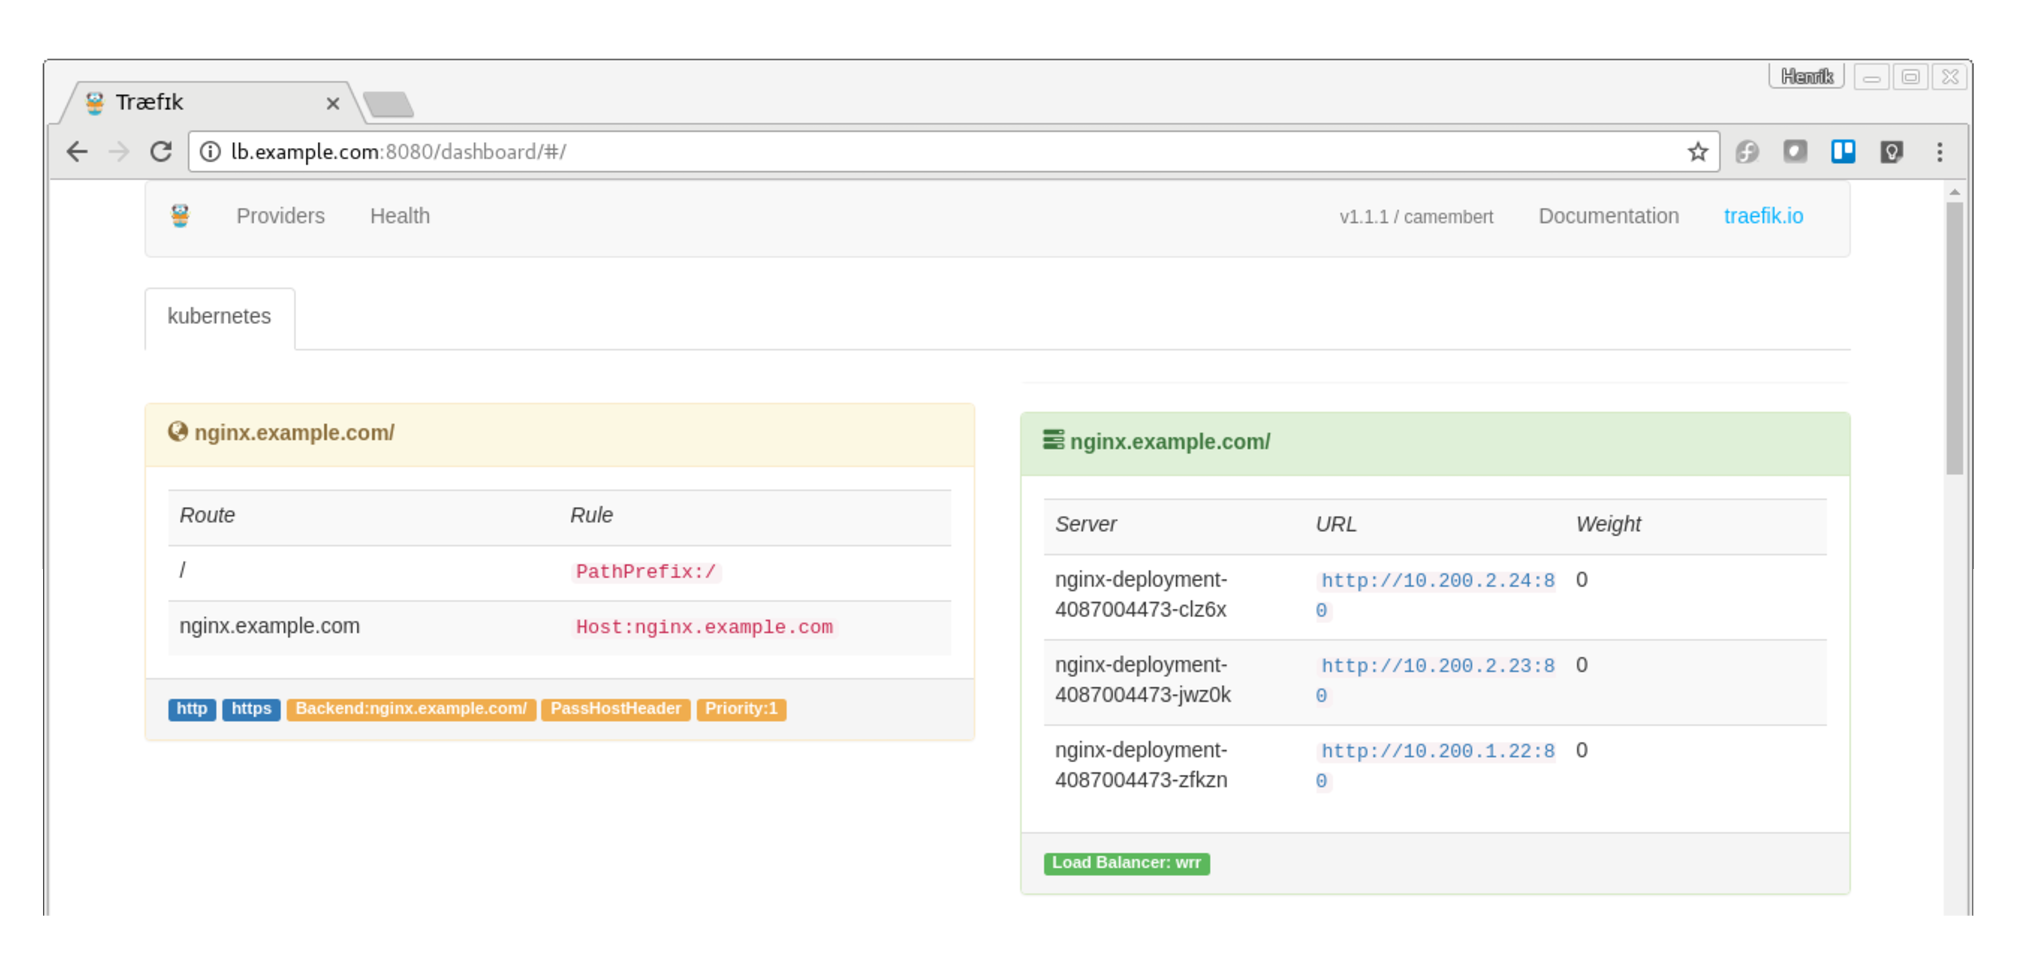Close the Træfik browser tab
The height and width of the screenshot is (978, 2030).
tap(333, 103)
